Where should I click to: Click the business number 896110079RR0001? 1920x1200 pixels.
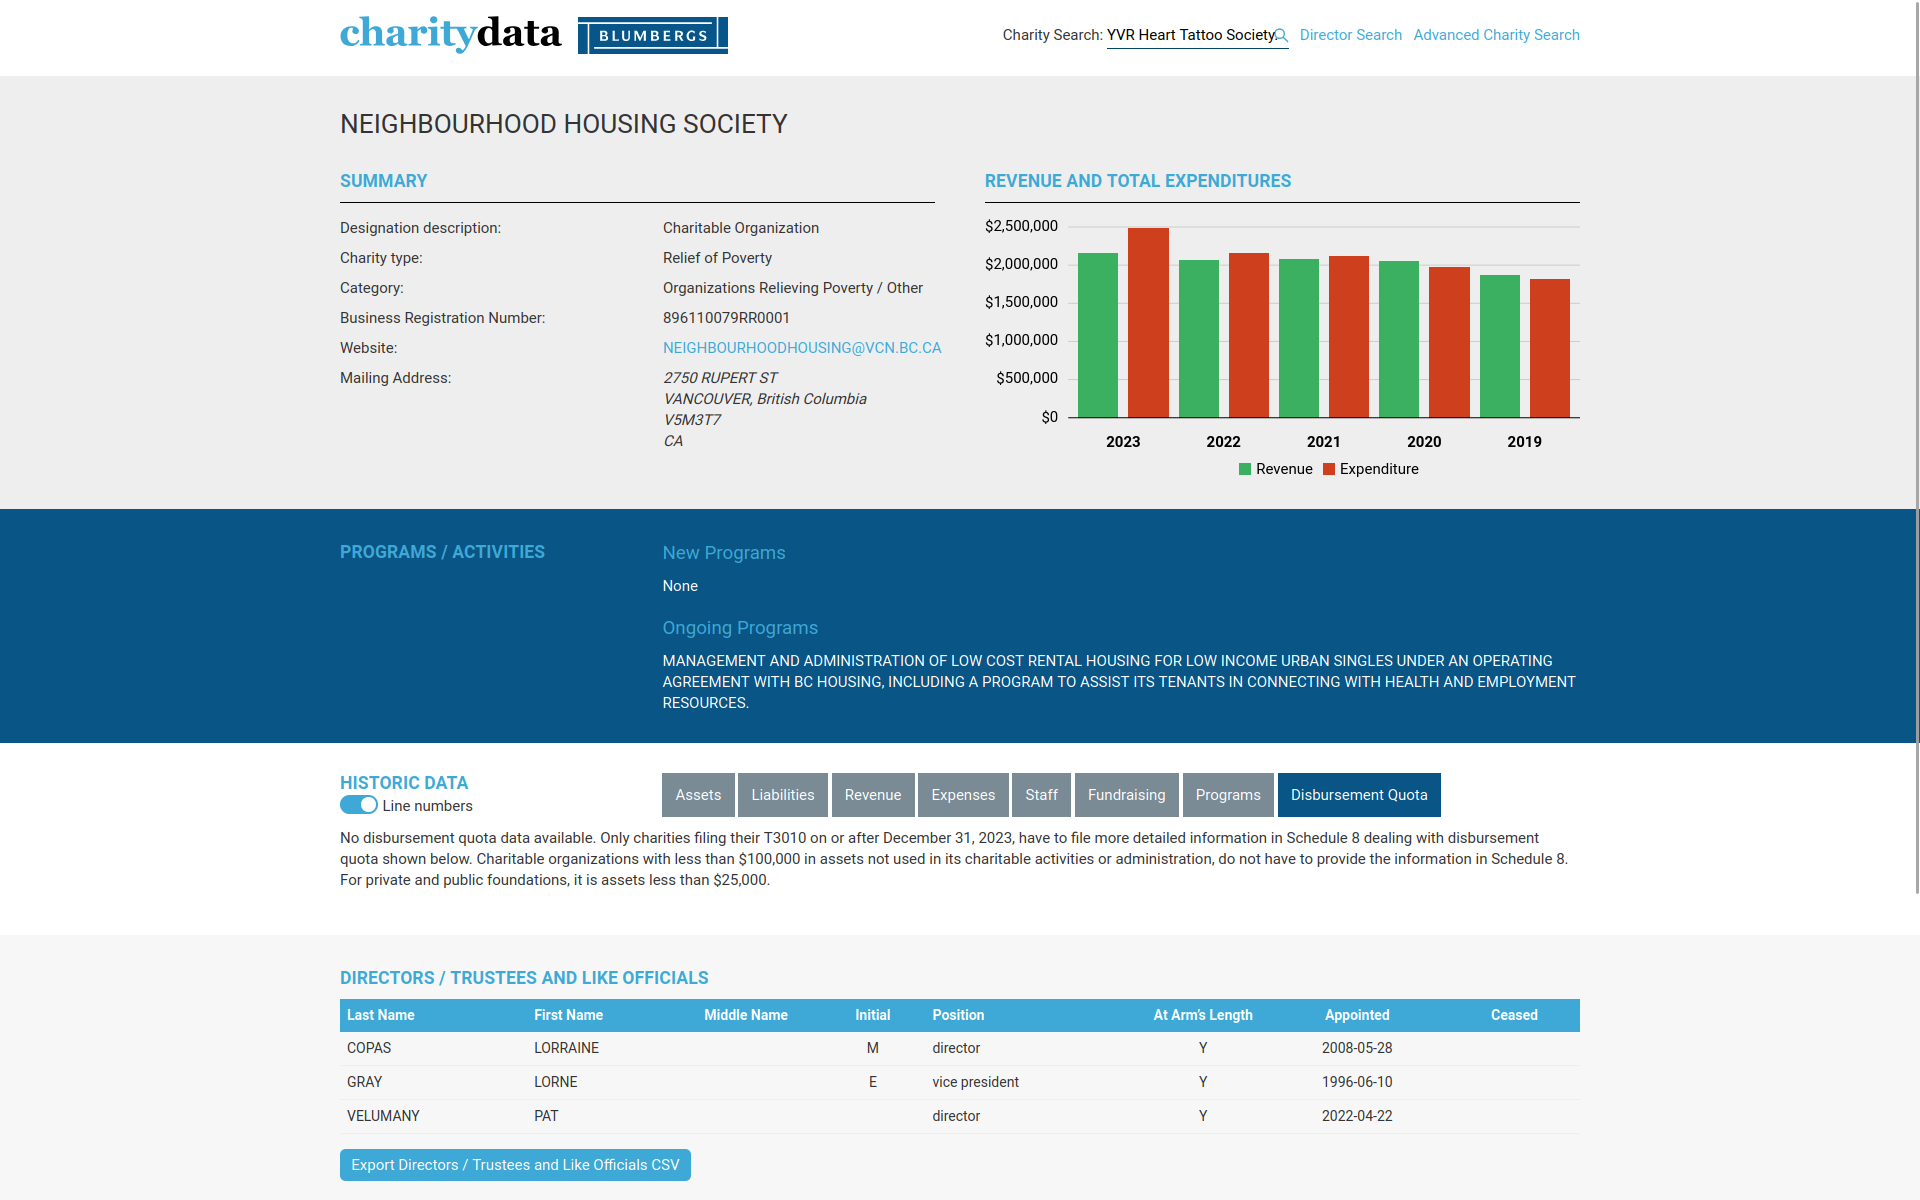726,318
